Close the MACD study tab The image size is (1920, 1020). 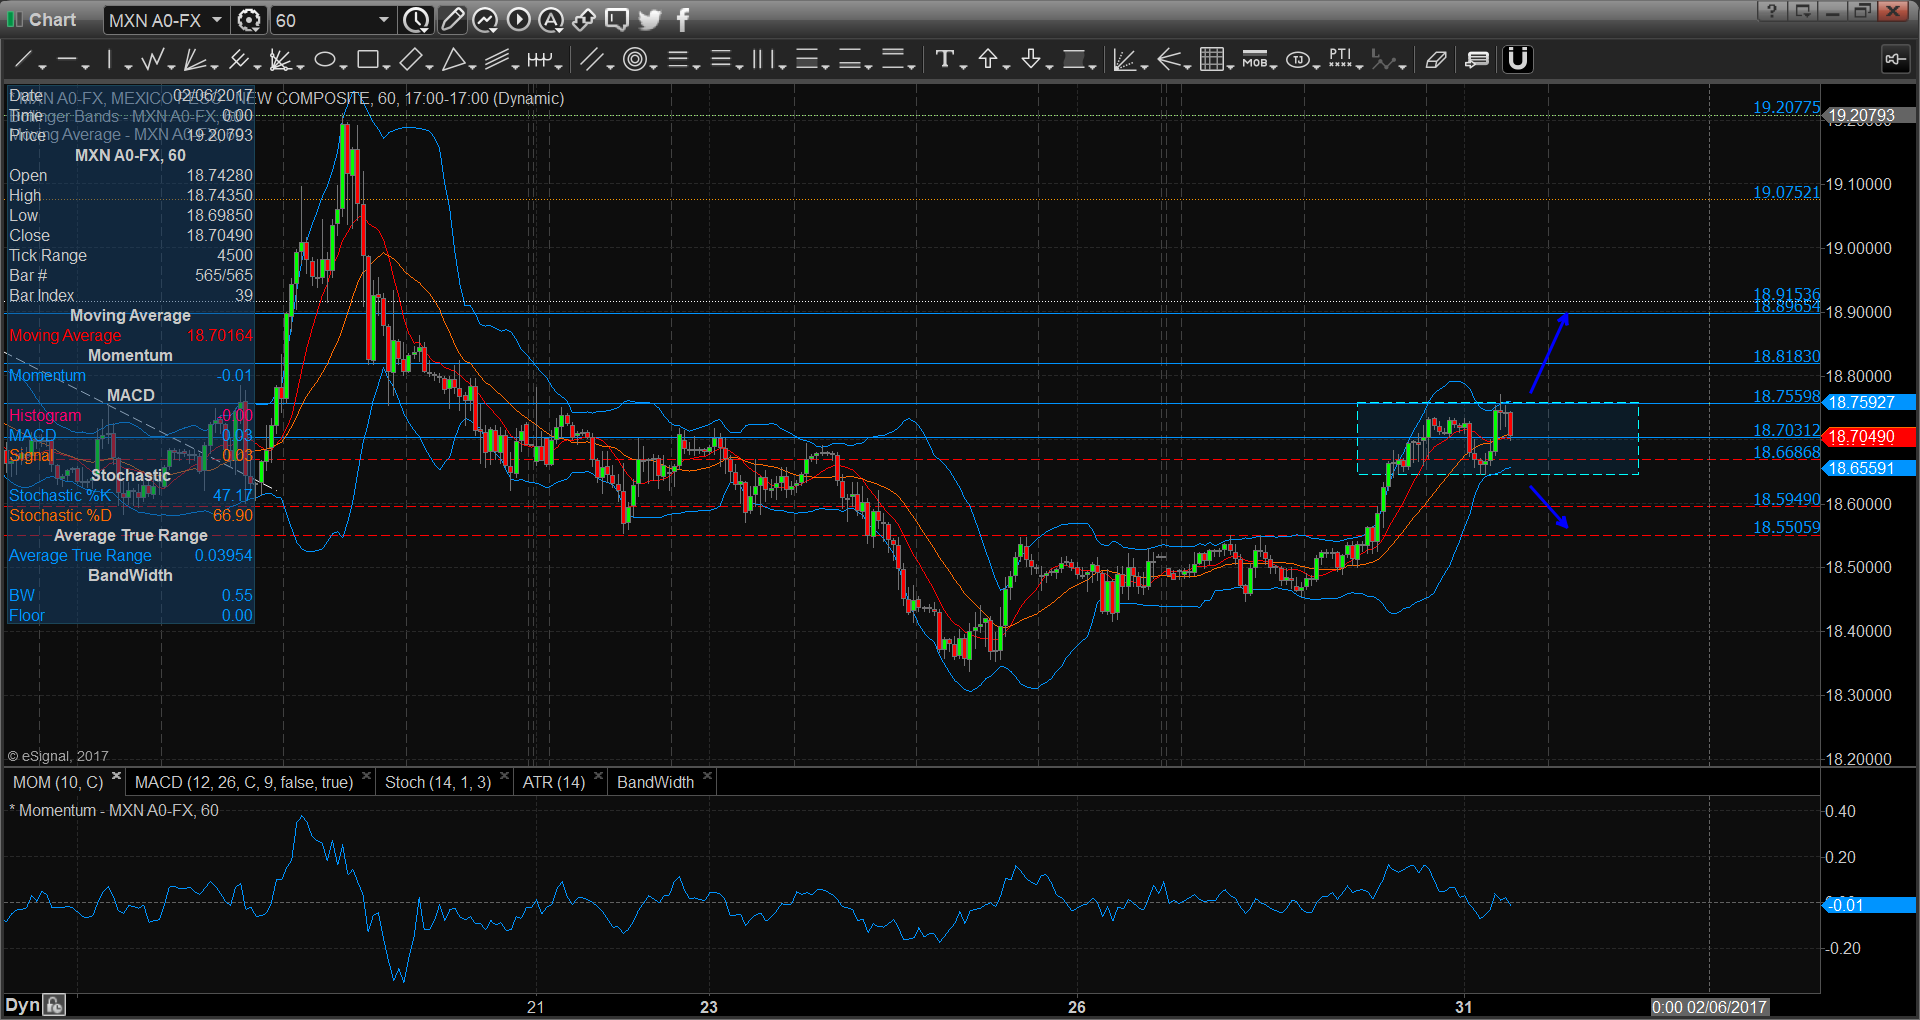[366, 776]
